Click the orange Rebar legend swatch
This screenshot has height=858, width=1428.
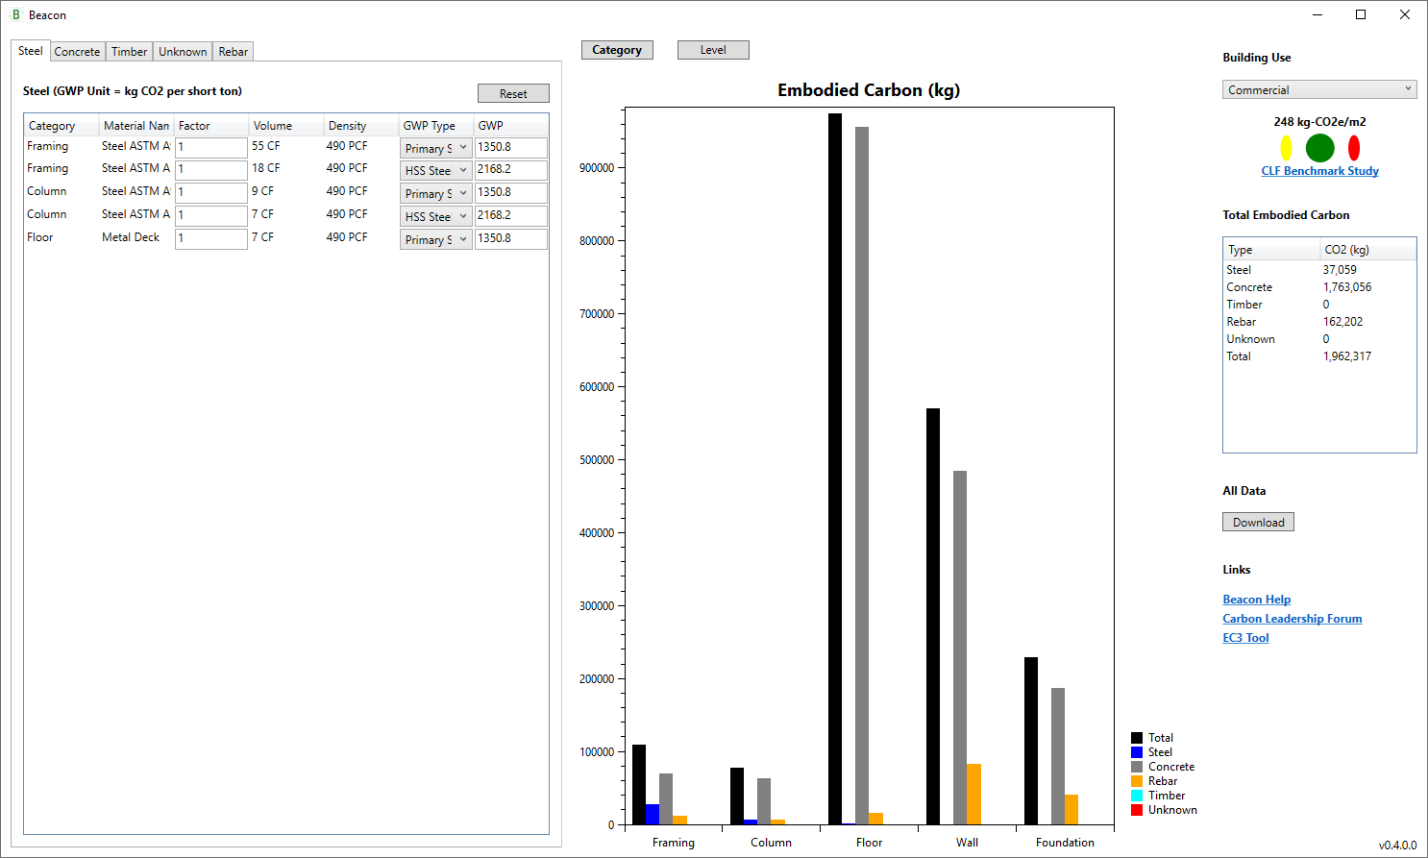point(1137,781)
